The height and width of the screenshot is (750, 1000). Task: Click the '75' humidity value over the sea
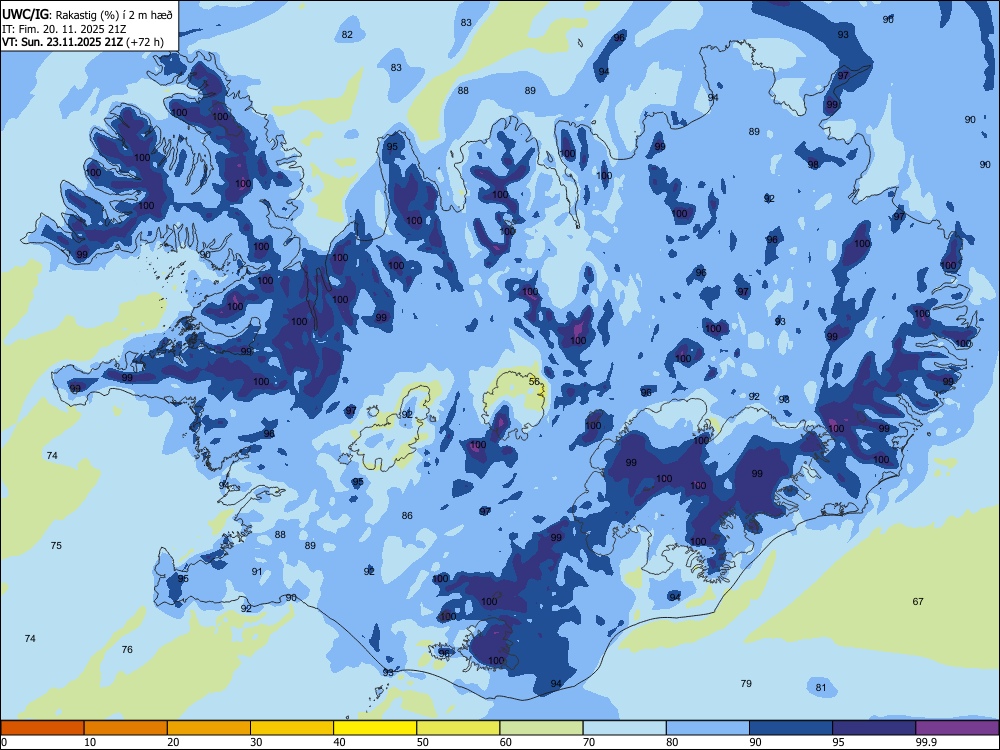(x=56, y=545)
